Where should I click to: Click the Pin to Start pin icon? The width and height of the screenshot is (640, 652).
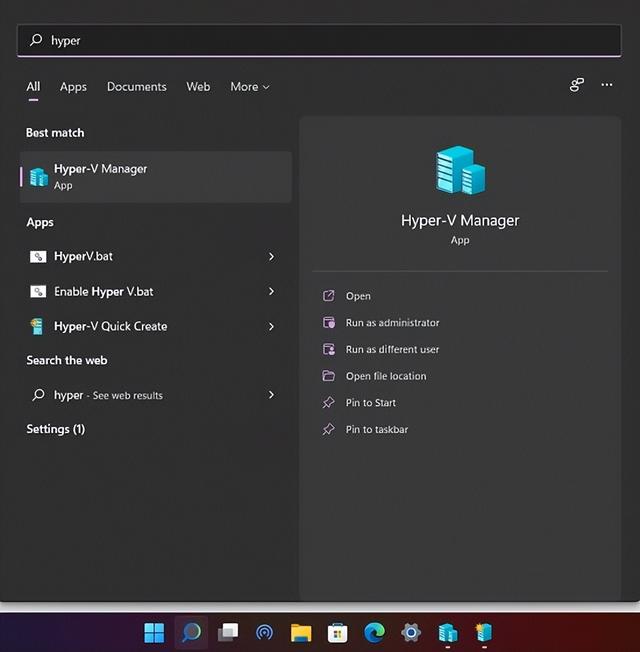(329, 402)
